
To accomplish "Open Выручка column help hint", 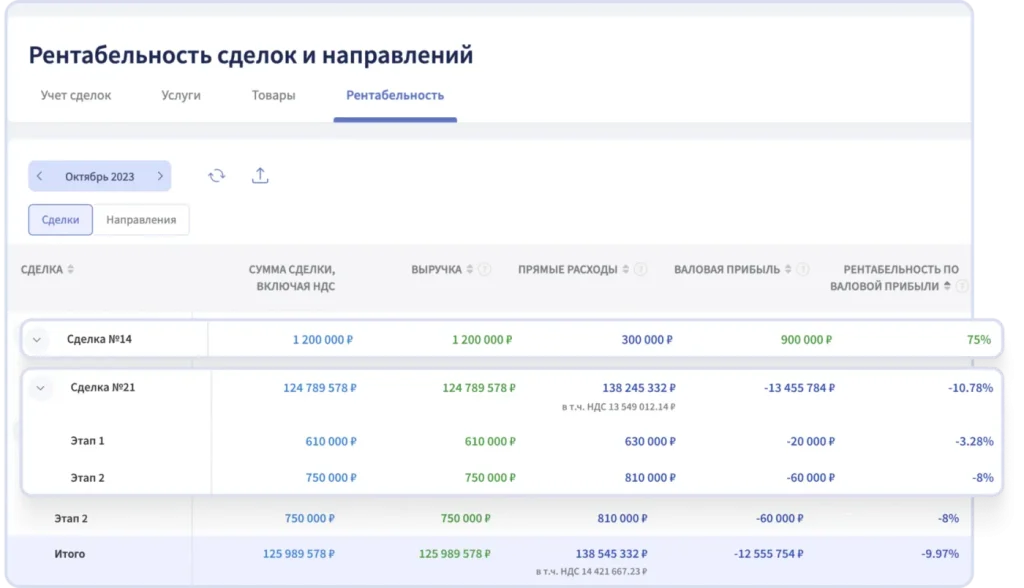I will (485, 269).
